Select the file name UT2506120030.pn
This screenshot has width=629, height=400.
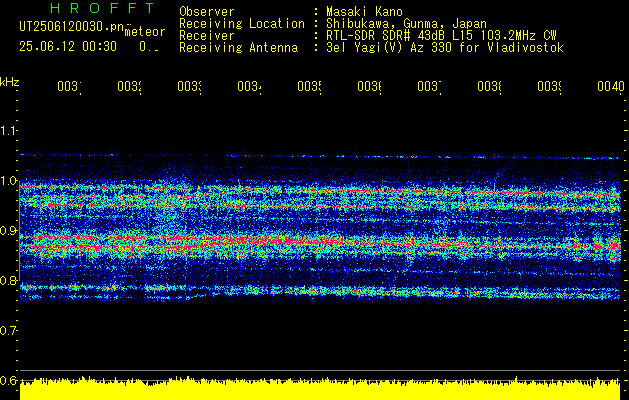click(x=72, y=26)
